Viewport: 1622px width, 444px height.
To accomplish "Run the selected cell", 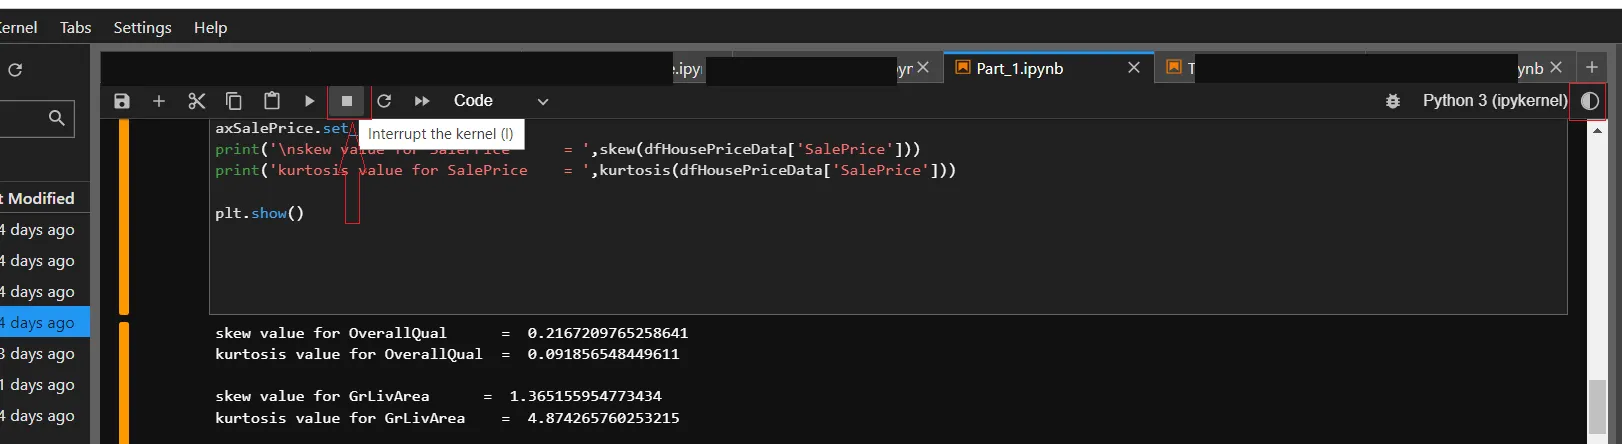I will point(309,101).
